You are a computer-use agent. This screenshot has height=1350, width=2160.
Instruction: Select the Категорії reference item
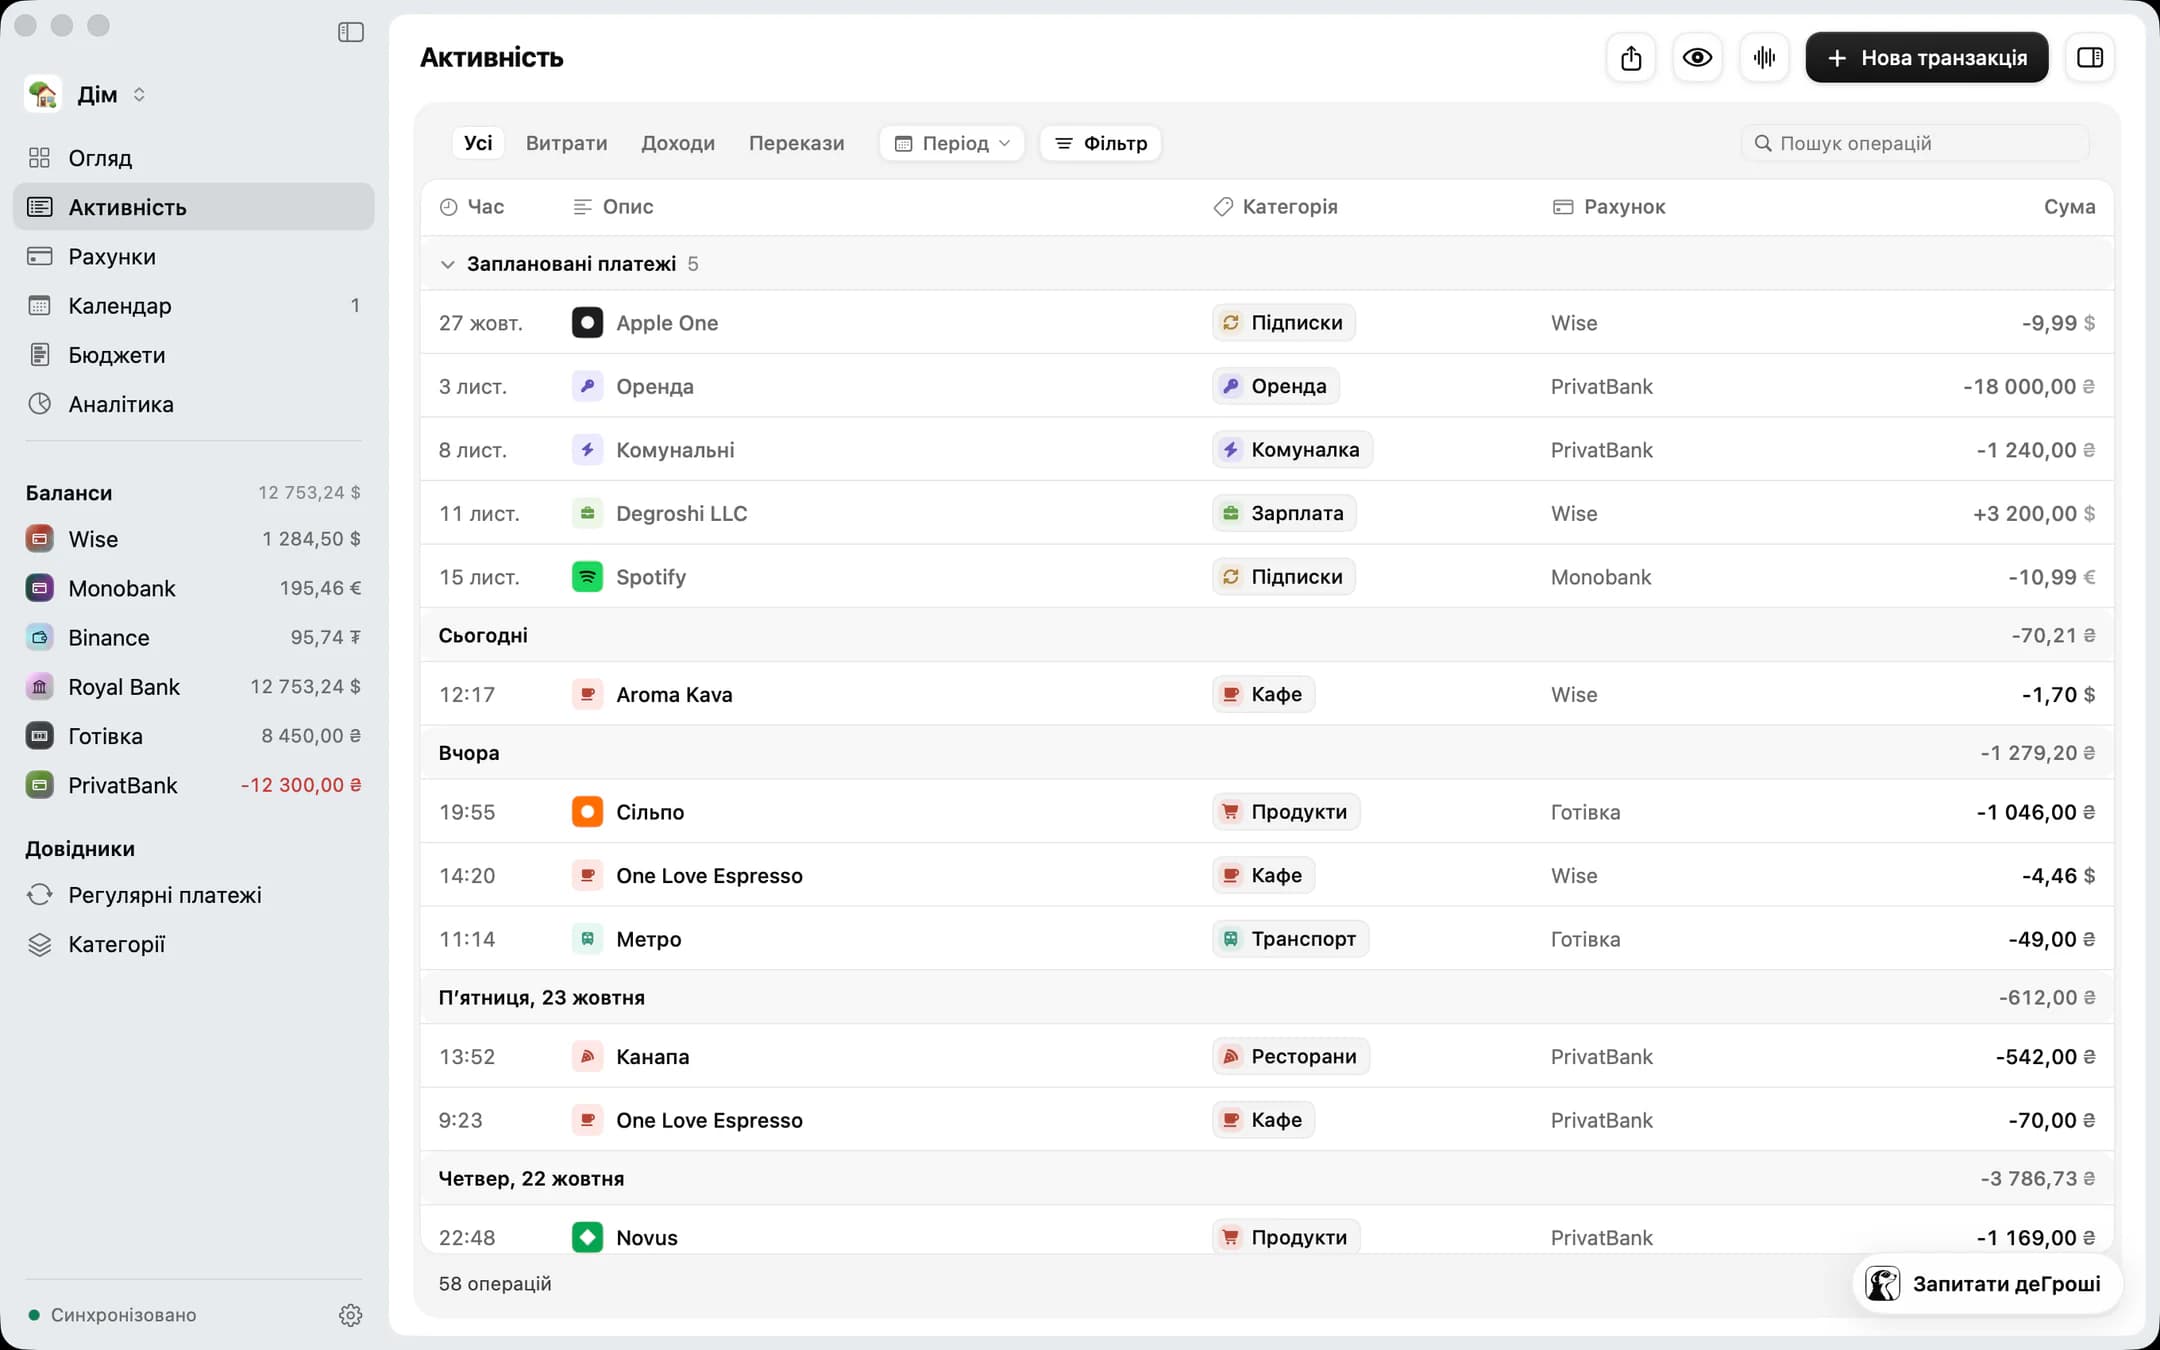[x=194, y=944]
